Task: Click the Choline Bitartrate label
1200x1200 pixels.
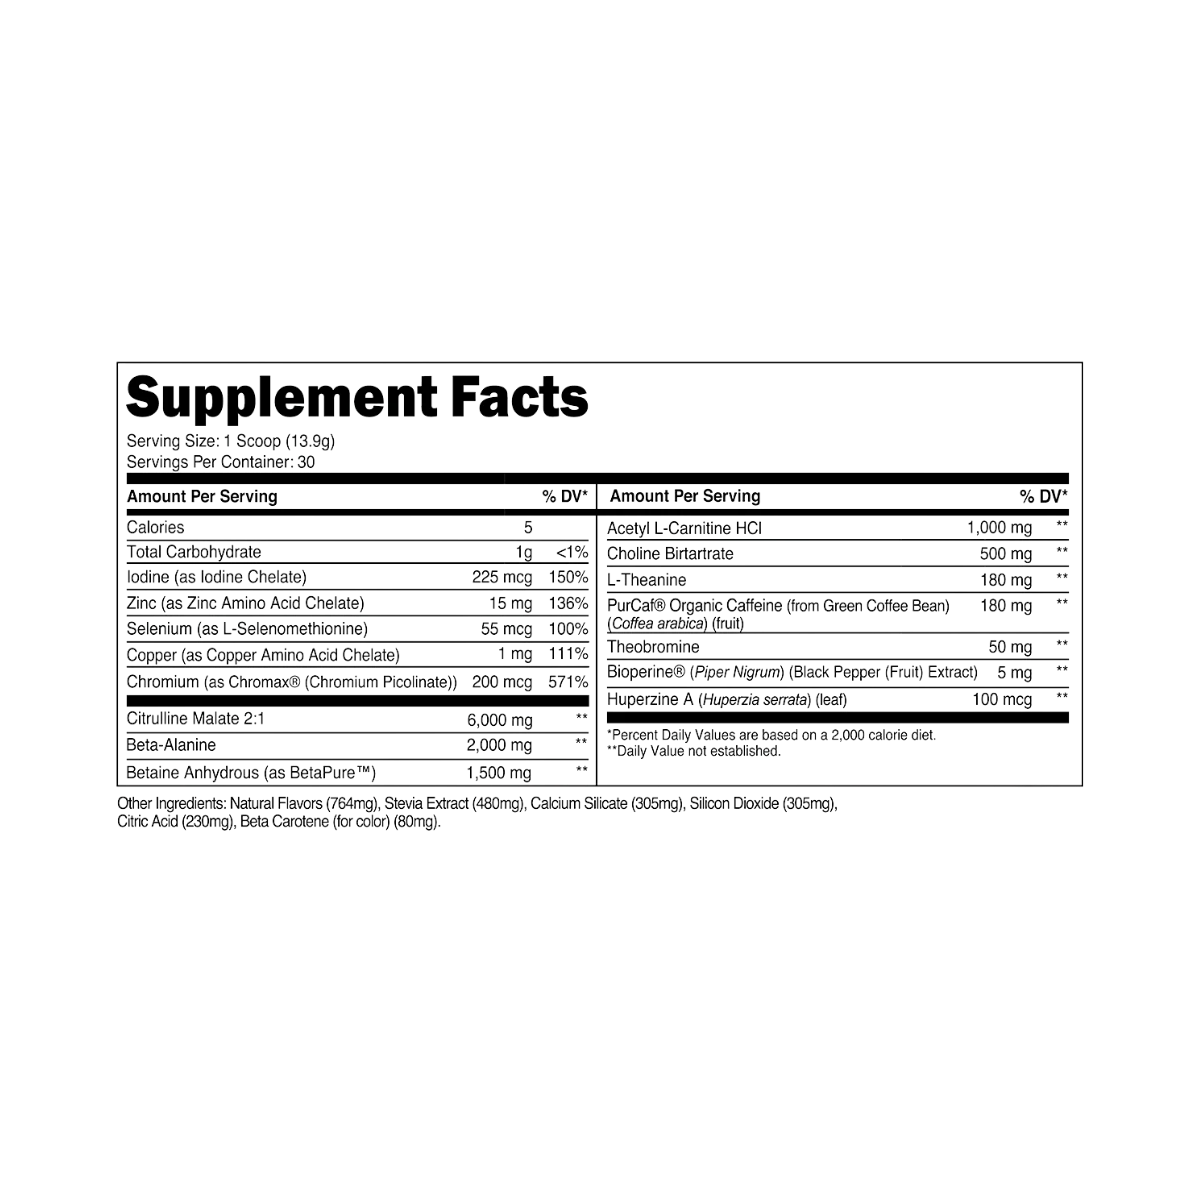Action: pos(671,553)
